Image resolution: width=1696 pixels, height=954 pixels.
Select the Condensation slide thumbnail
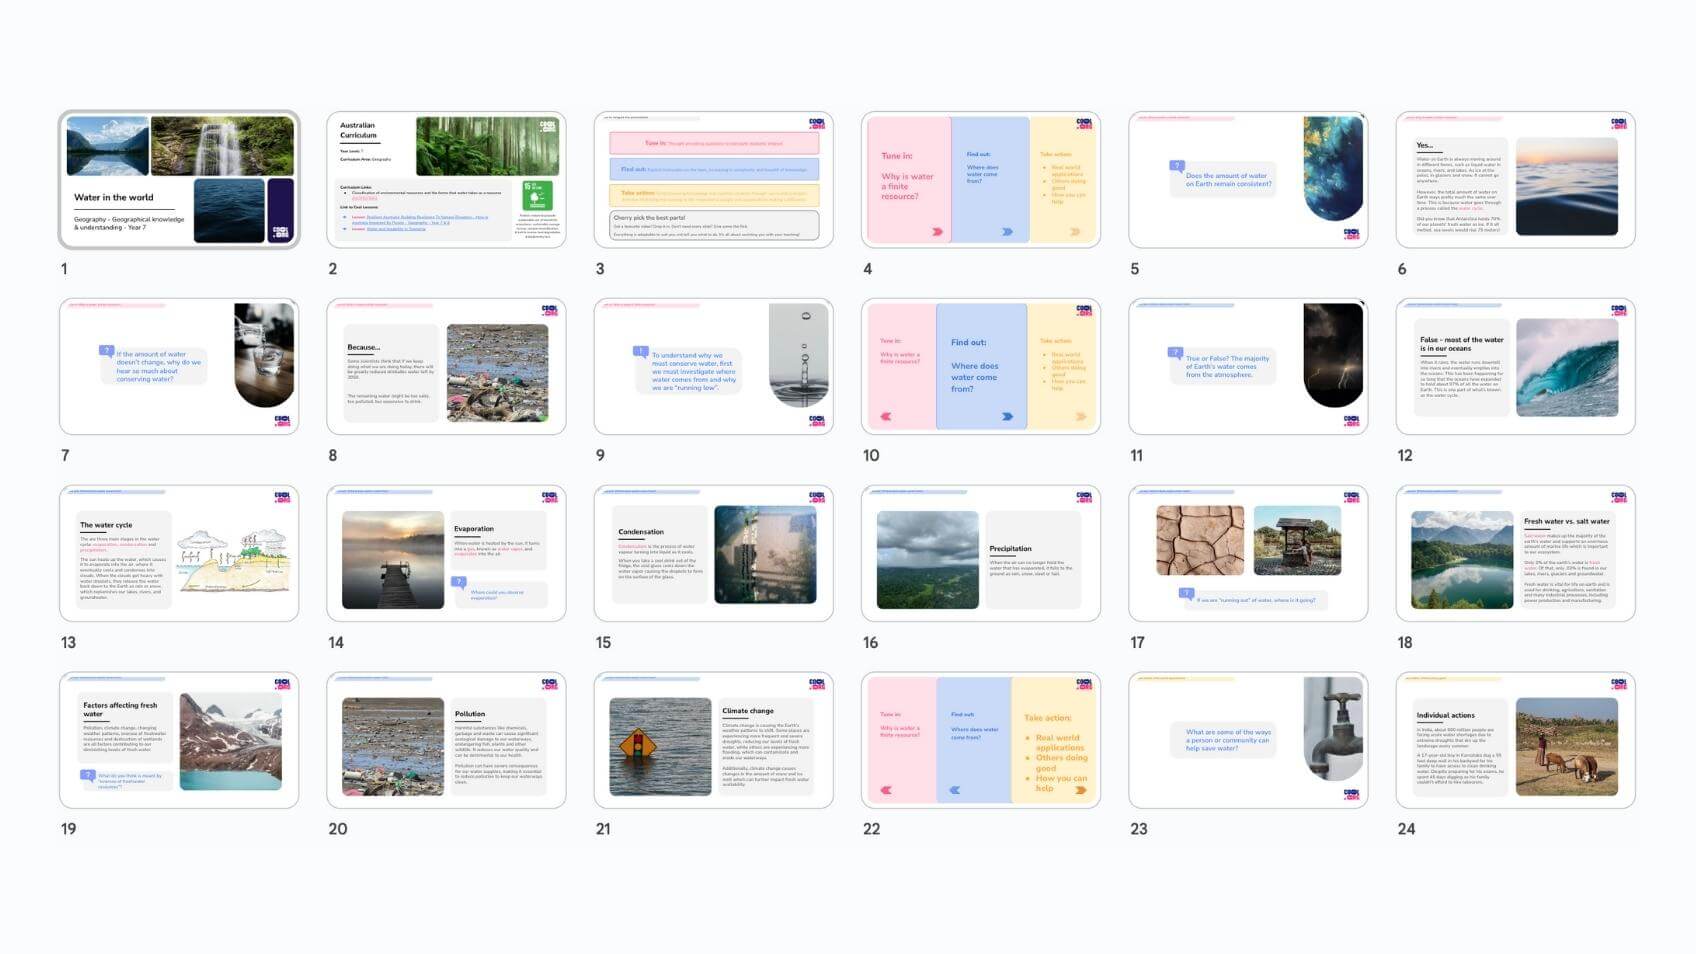(713, 553)
